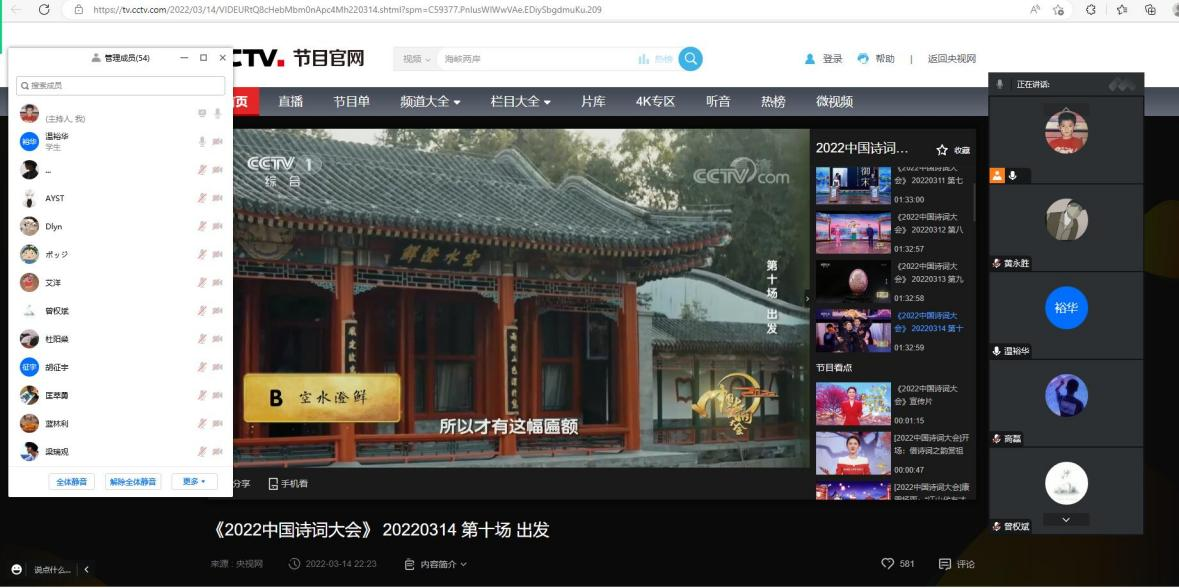Open the 评论 comments icon
The image size is (1179, 588).
944,564
